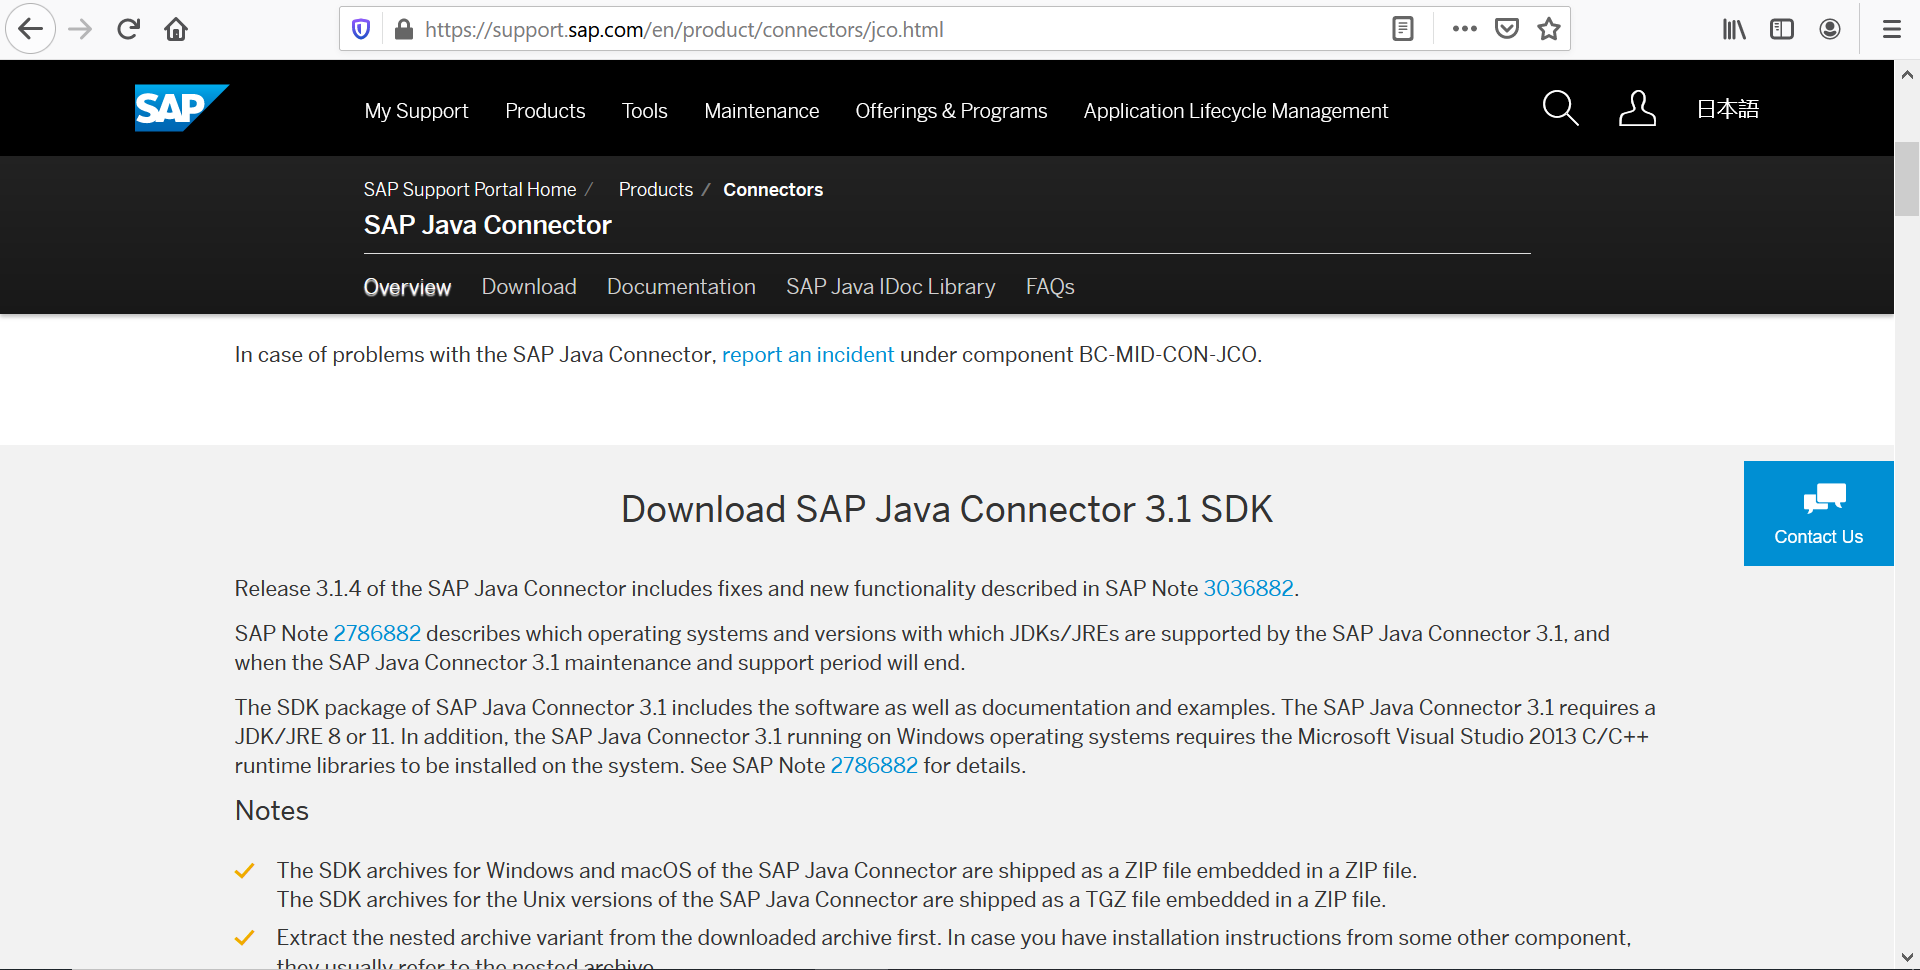Go to SAP Support Portal Home breadcrumb
The width and height of the screenshot is (1920, 970).
pyautogui.click(x=470, y=189)
